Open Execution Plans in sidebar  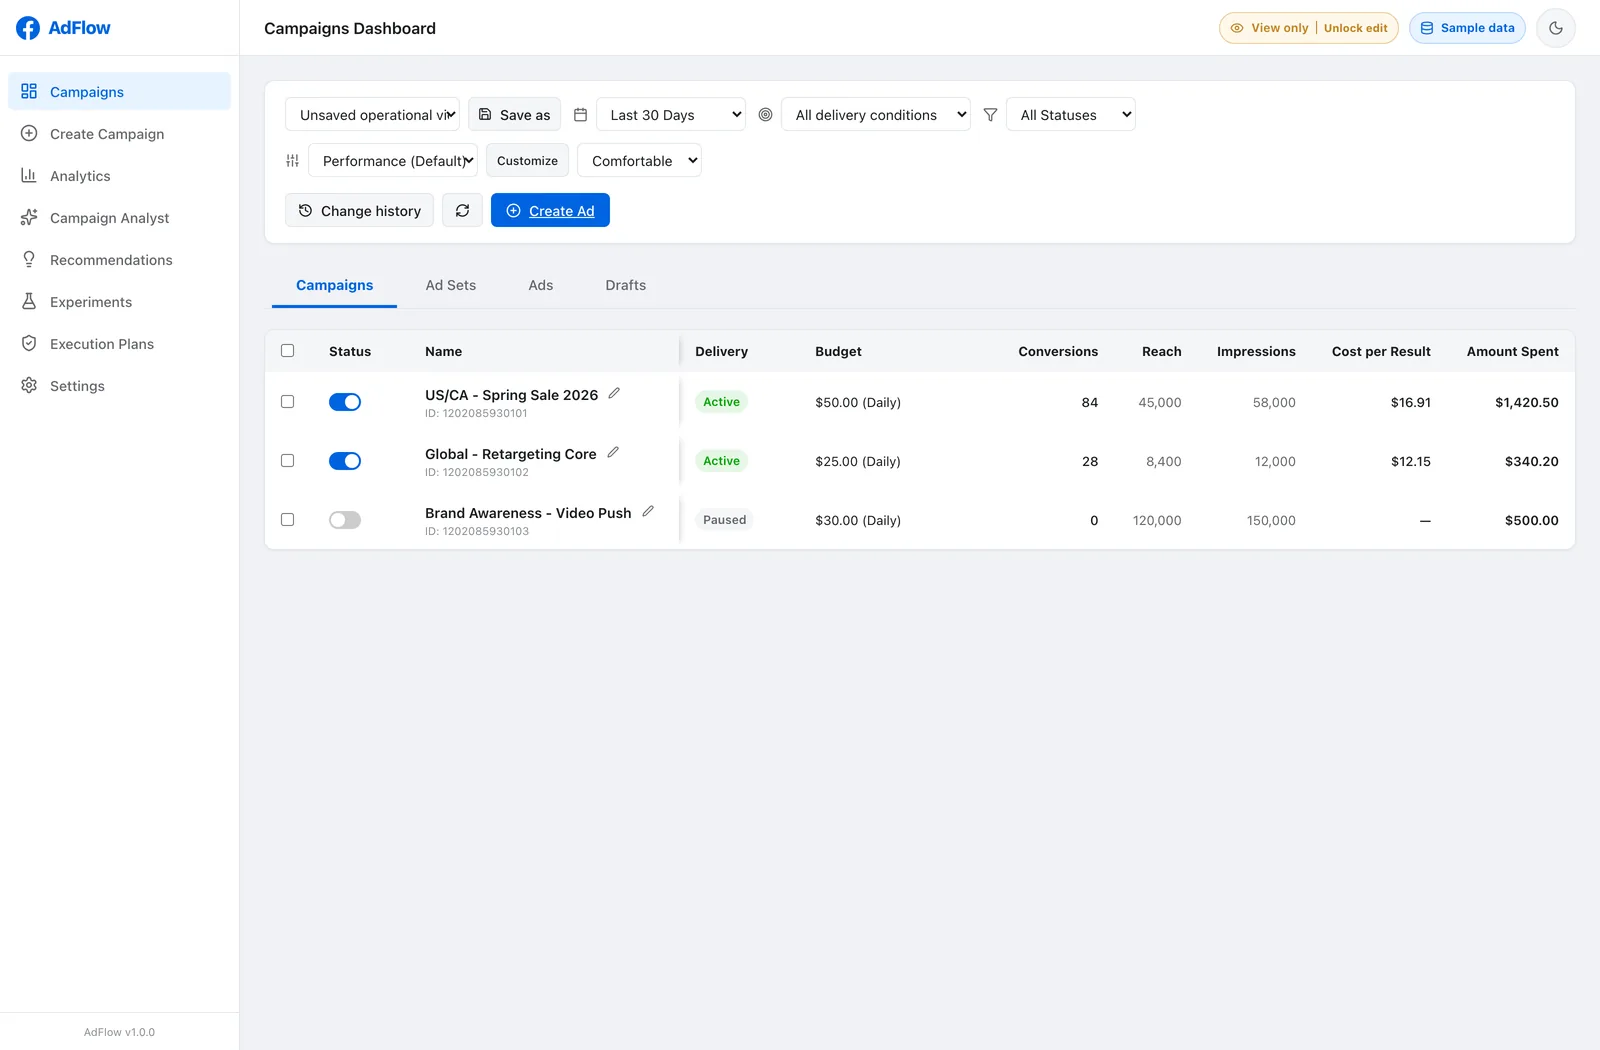119,344
